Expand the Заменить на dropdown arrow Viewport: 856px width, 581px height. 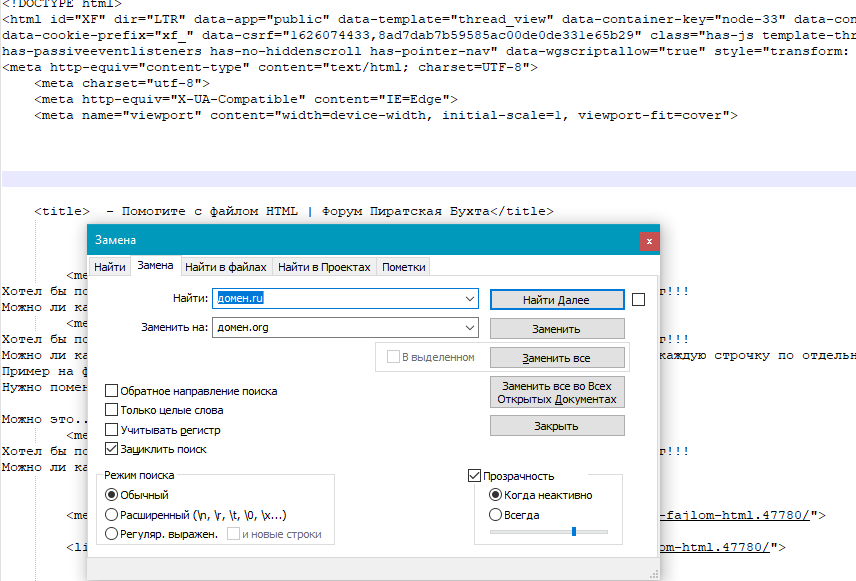pos(469,328)
